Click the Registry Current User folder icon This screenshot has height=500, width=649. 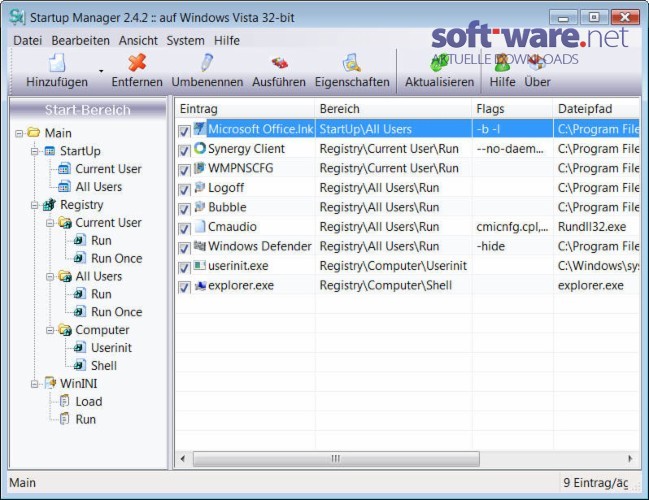coord(65,223)
